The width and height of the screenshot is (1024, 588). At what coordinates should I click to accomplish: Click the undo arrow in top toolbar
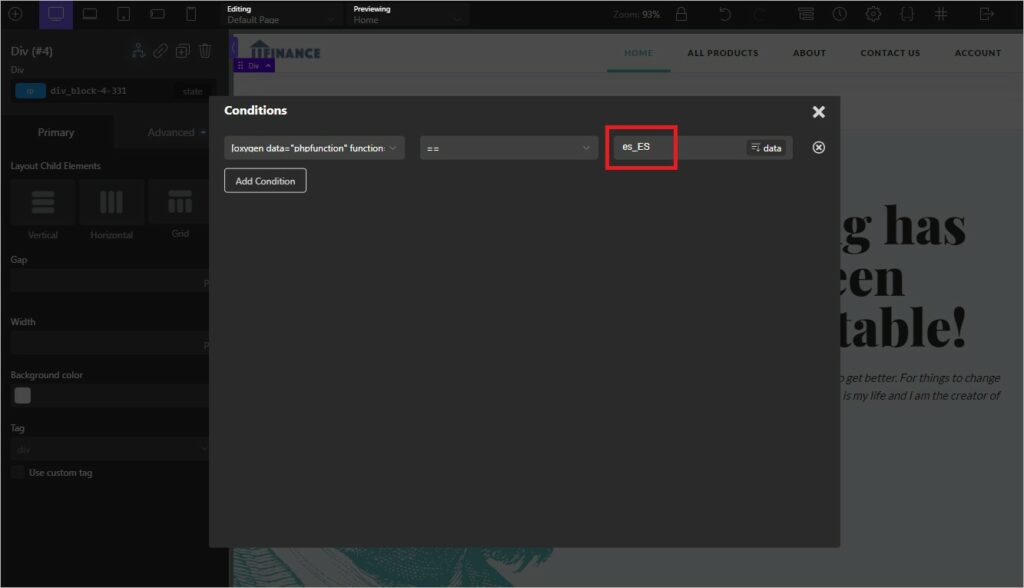click(x=725, y=14)
